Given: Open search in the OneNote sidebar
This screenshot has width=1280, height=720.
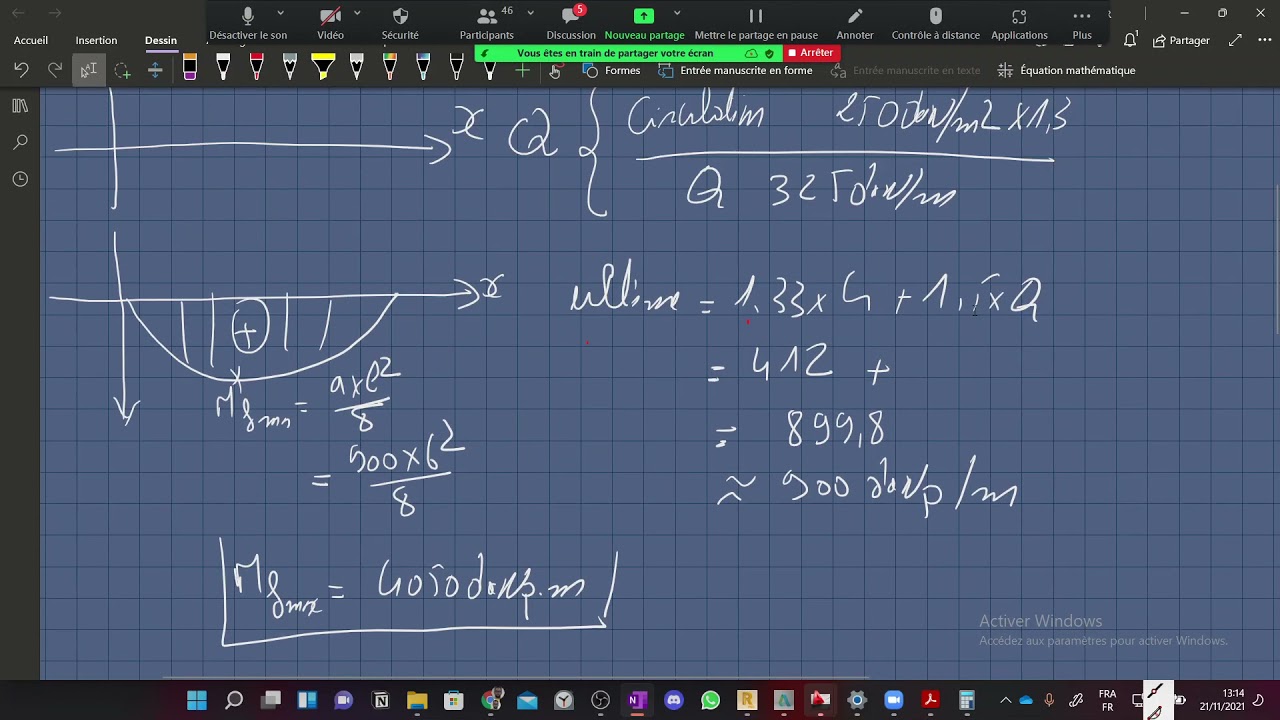Looking at the screenshot, I should pos(20,142).
